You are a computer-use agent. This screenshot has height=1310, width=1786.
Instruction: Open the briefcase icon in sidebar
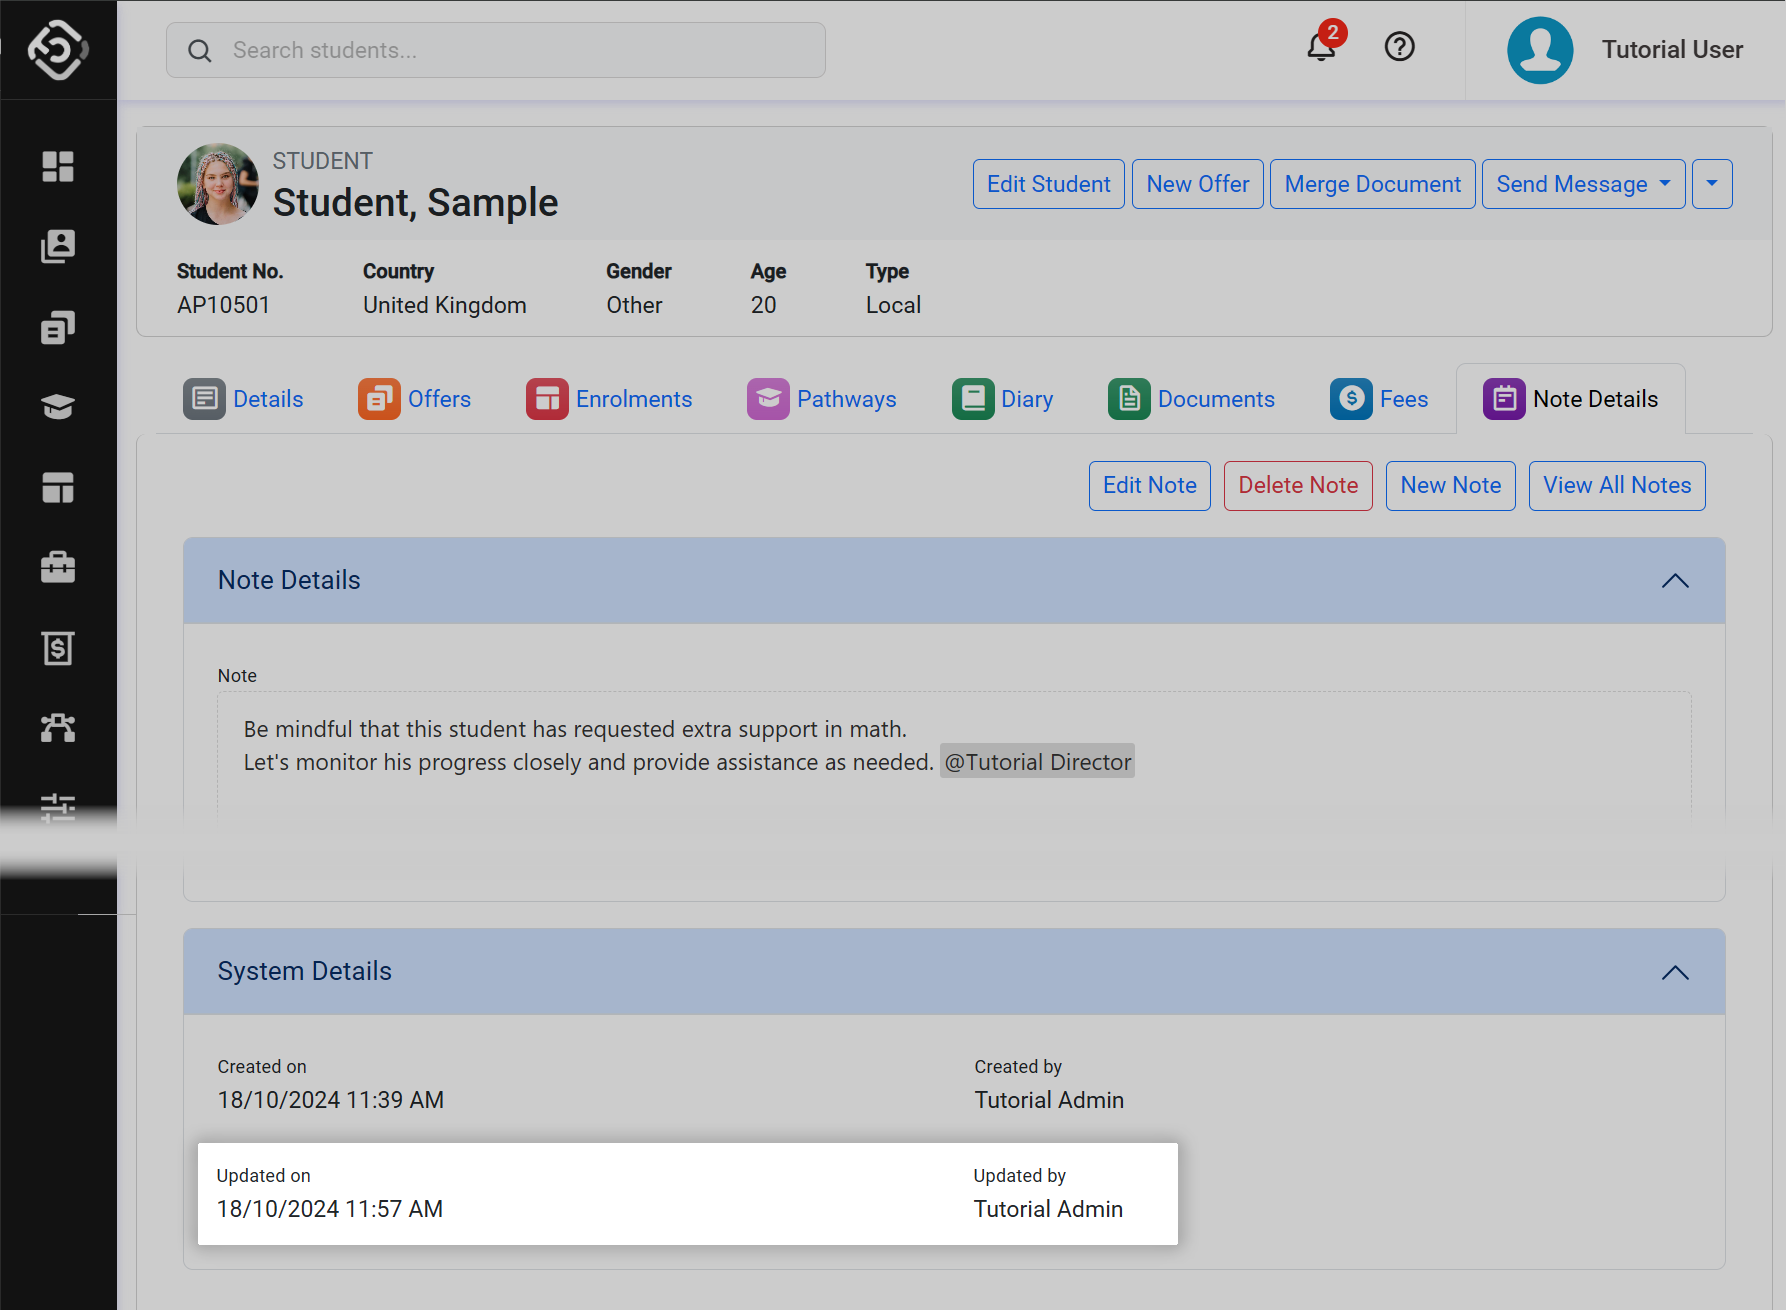click(x=58, y=567)
